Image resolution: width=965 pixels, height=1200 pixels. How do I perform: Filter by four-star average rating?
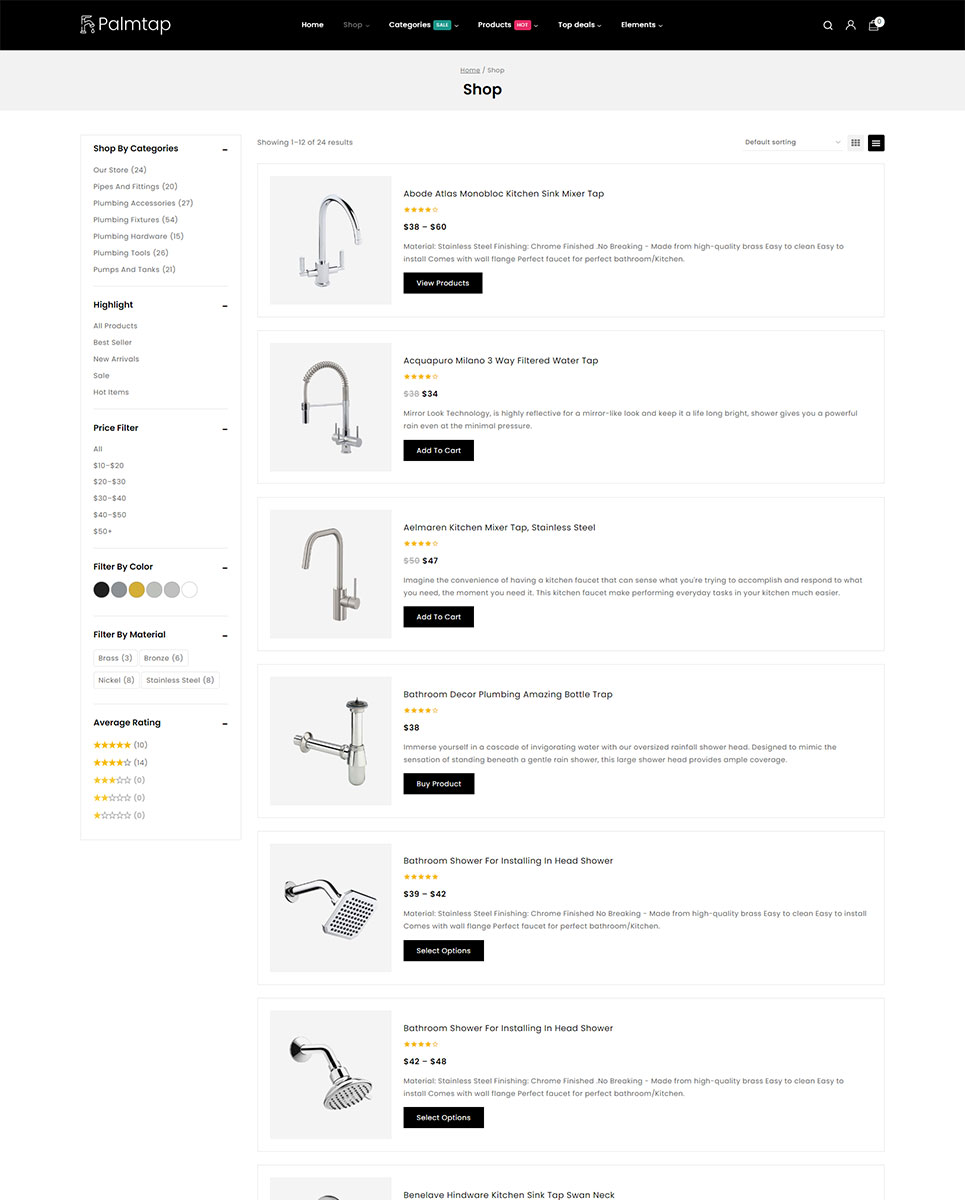tap(120, 762)
